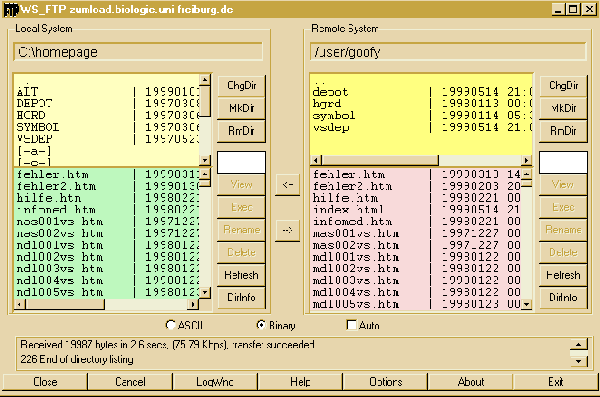Click remote file mask input box
Image resolution: width=600 pixels, height=397 pixels.
(563, 162)
